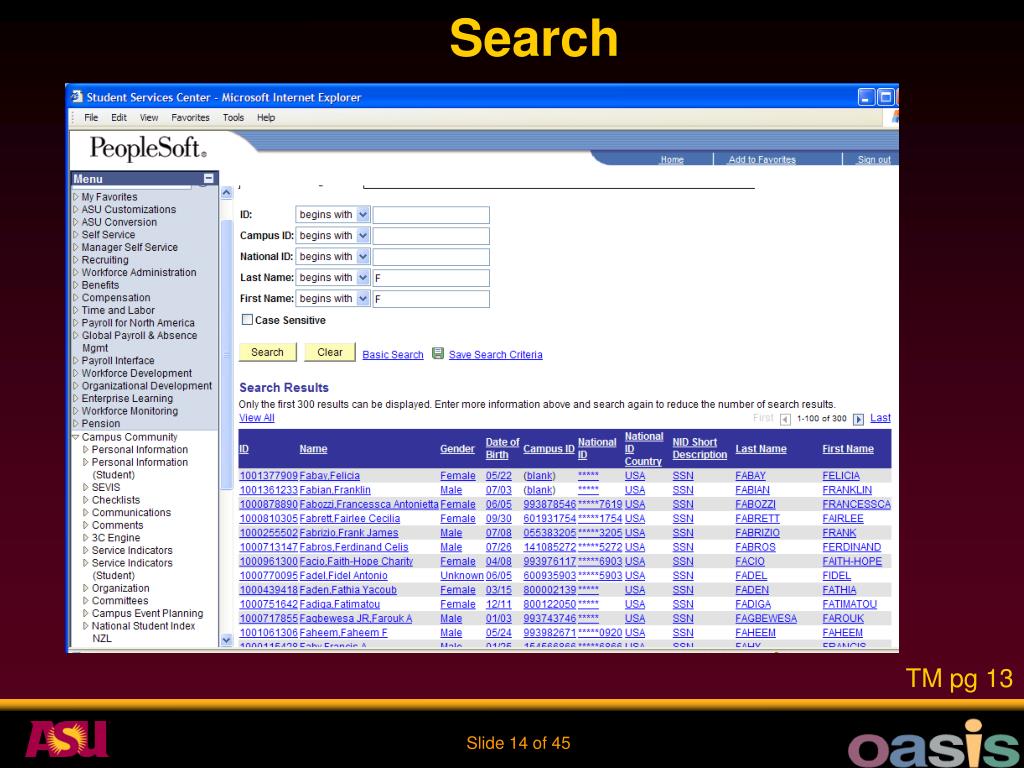The image size is (1024, 768).
Task: Open the File menu
Action: (x=91, y=118)
